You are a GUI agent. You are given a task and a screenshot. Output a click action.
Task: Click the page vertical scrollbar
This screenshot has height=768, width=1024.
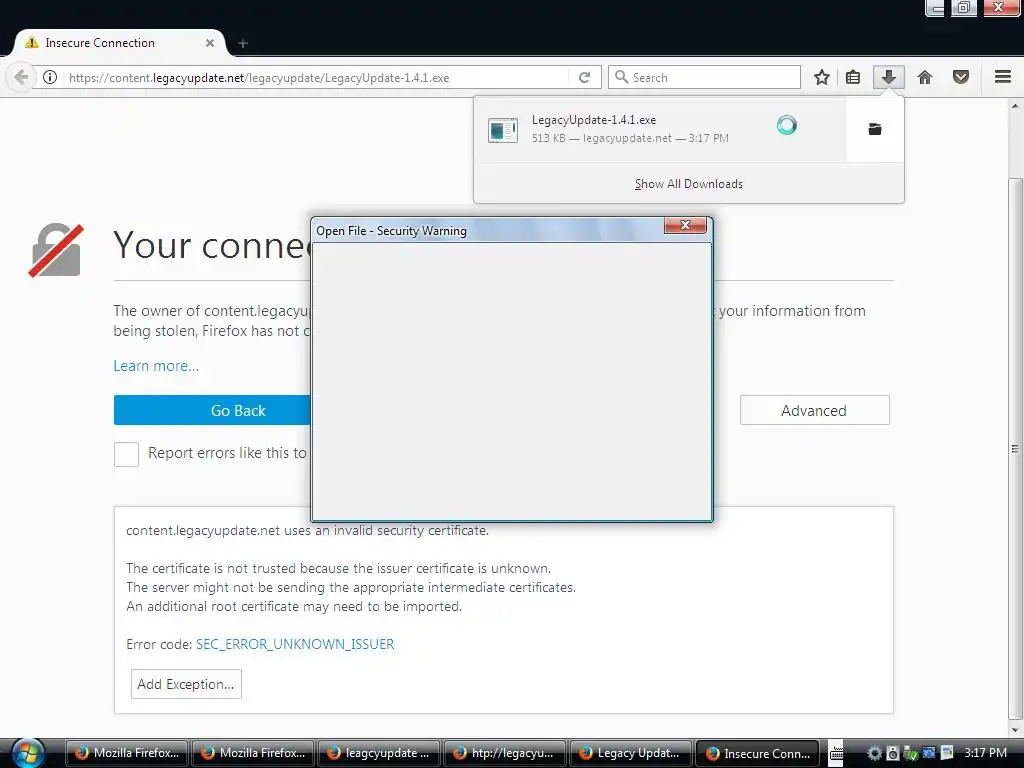(1015, 449)
